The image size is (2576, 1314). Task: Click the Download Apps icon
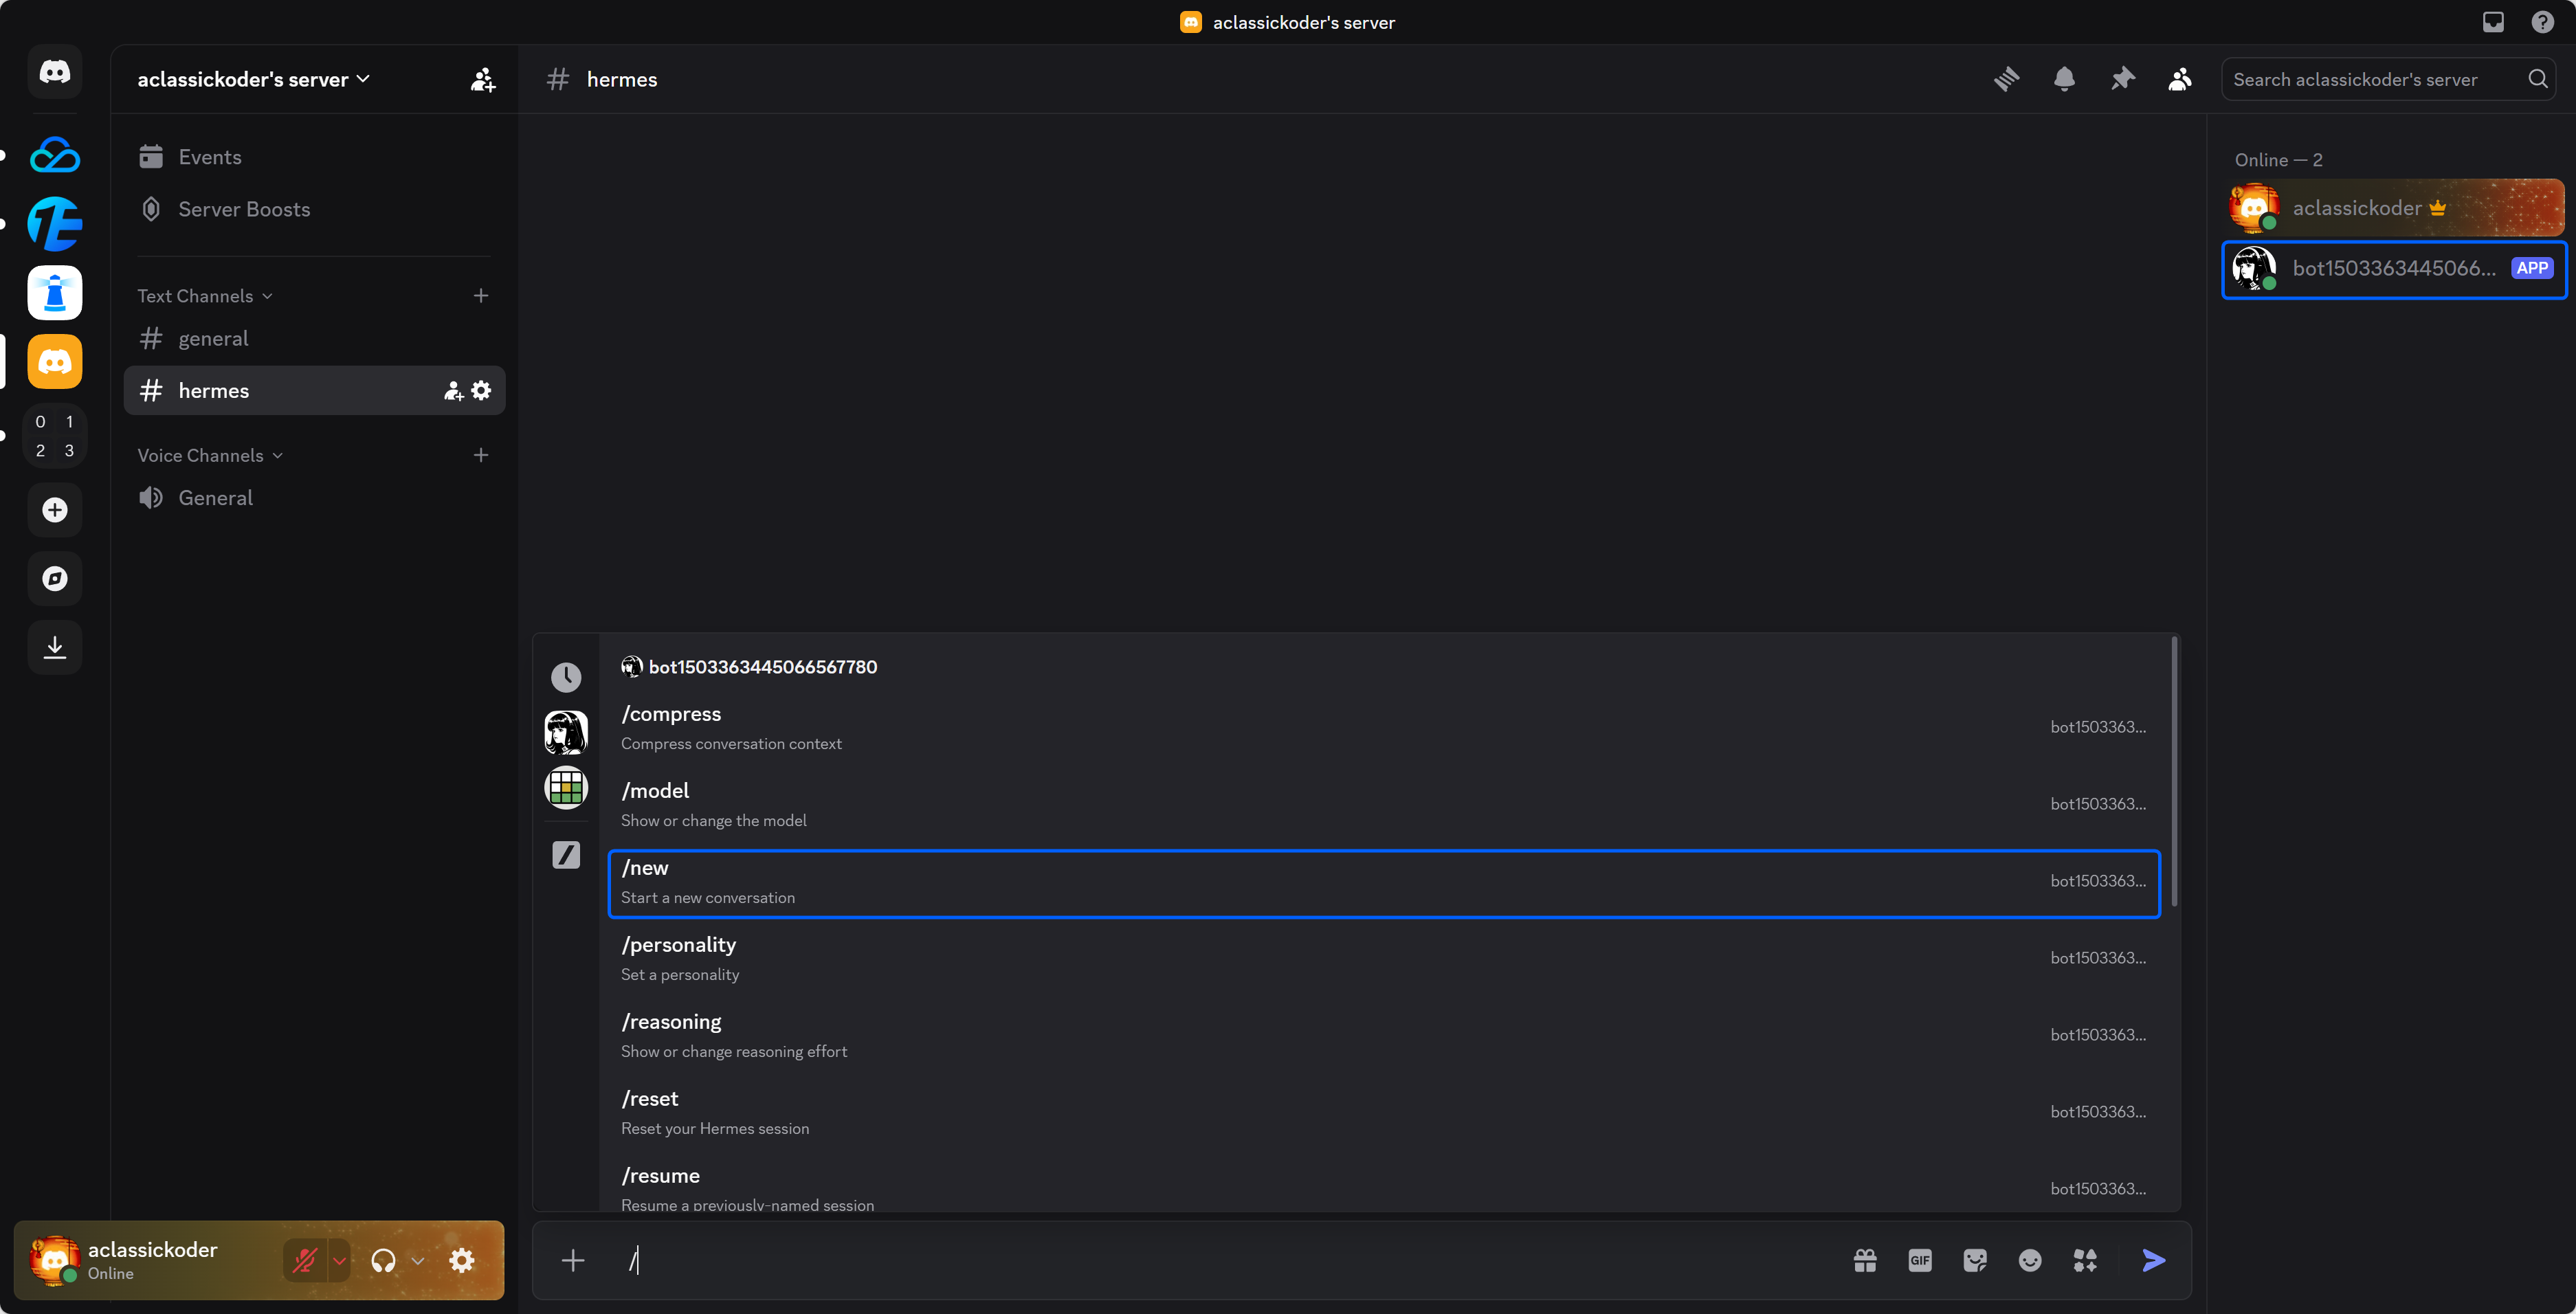(55, 647)
